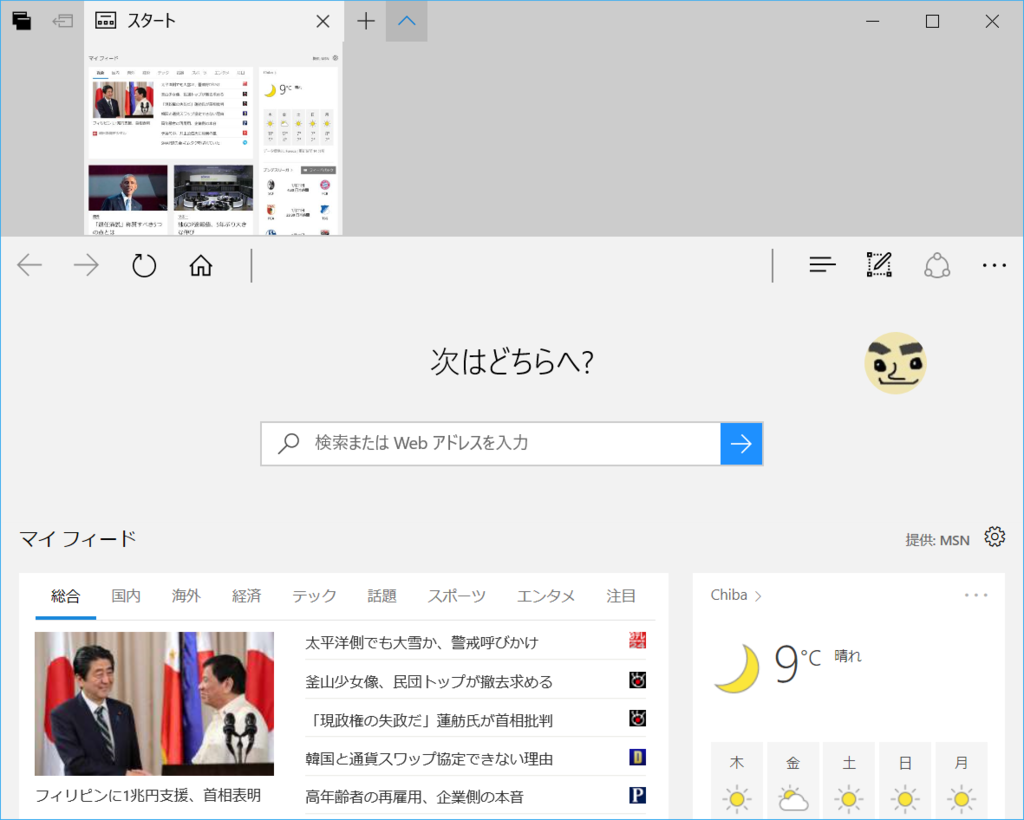Click the D source icon beside 韓国と通貨スワップ
1024x820 pixels.
point(637,757)
